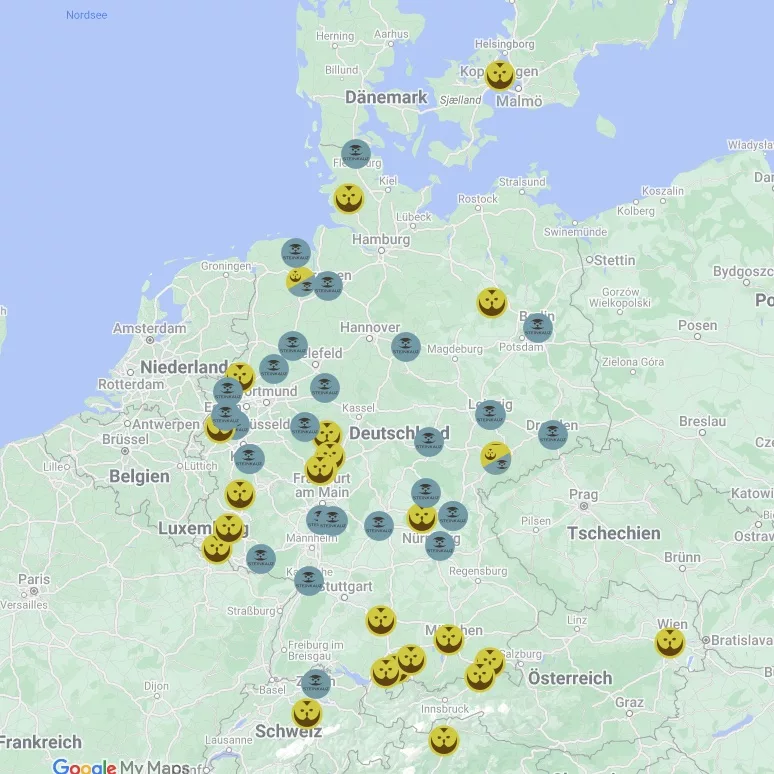Click the blue marker southwest of Mannheim near Luxemburg
This screenshot has height=774, width=774.
(261, 559)
